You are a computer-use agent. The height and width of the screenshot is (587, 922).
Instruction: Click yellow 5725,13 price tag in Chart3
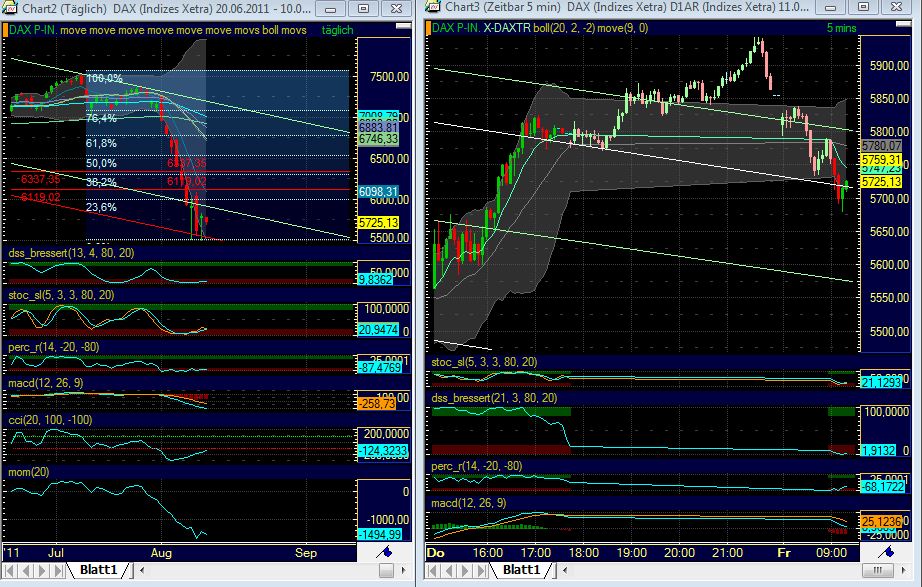pos(881,182)
